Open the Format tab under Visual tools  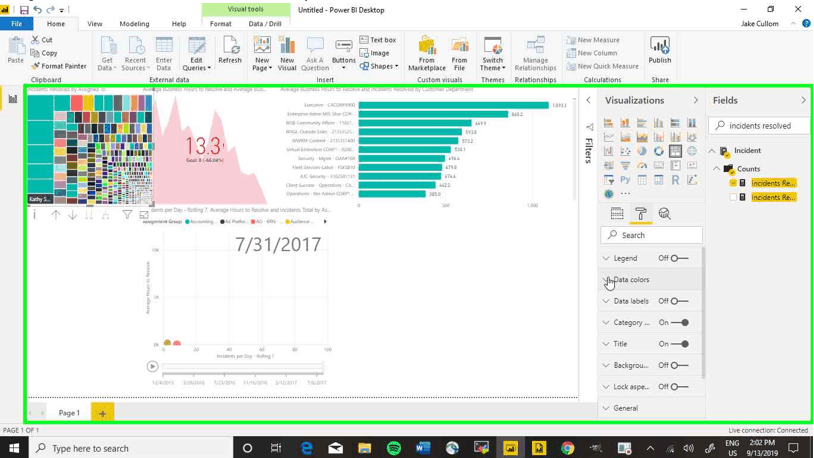(221, 24)
